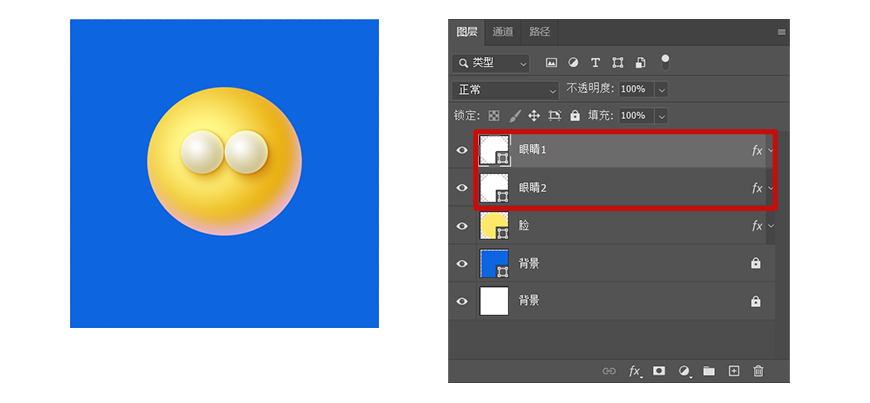Click the lock position move icon
870x403 pixels.
[534, 116]
